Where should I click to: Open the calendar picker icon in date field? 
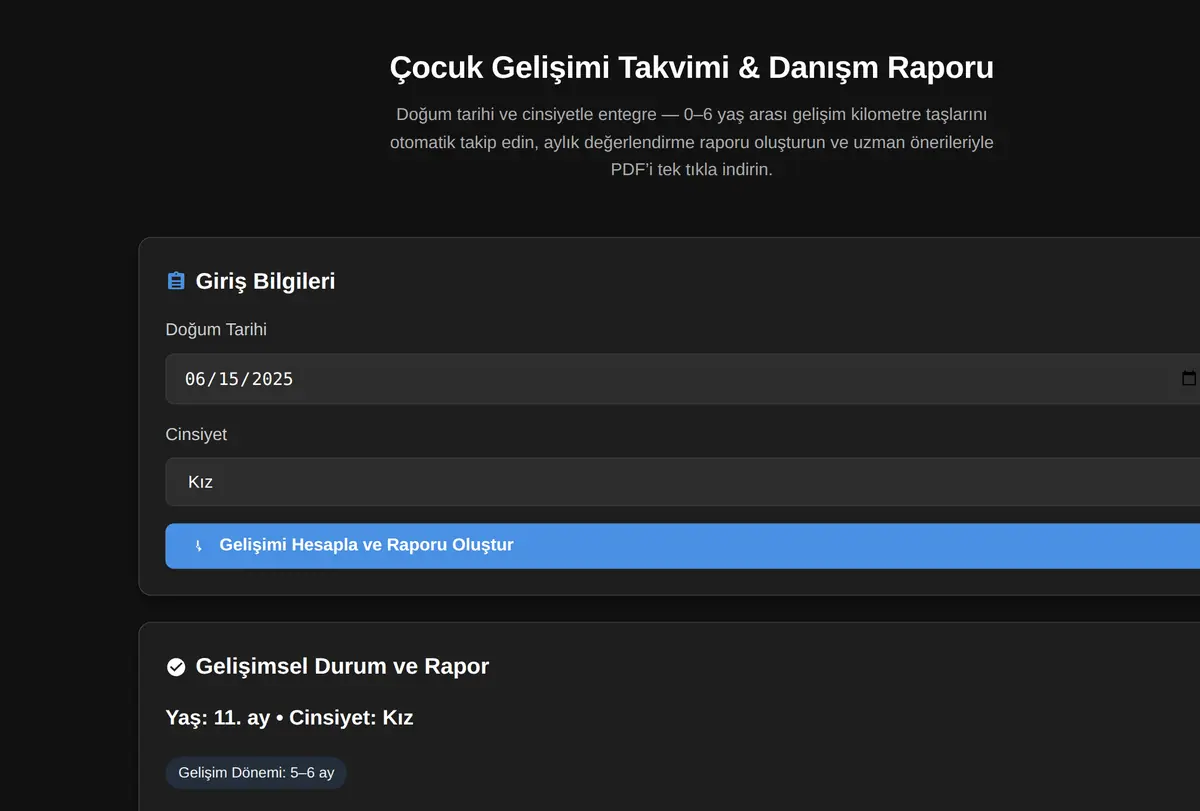click(x=1189, y=378)
